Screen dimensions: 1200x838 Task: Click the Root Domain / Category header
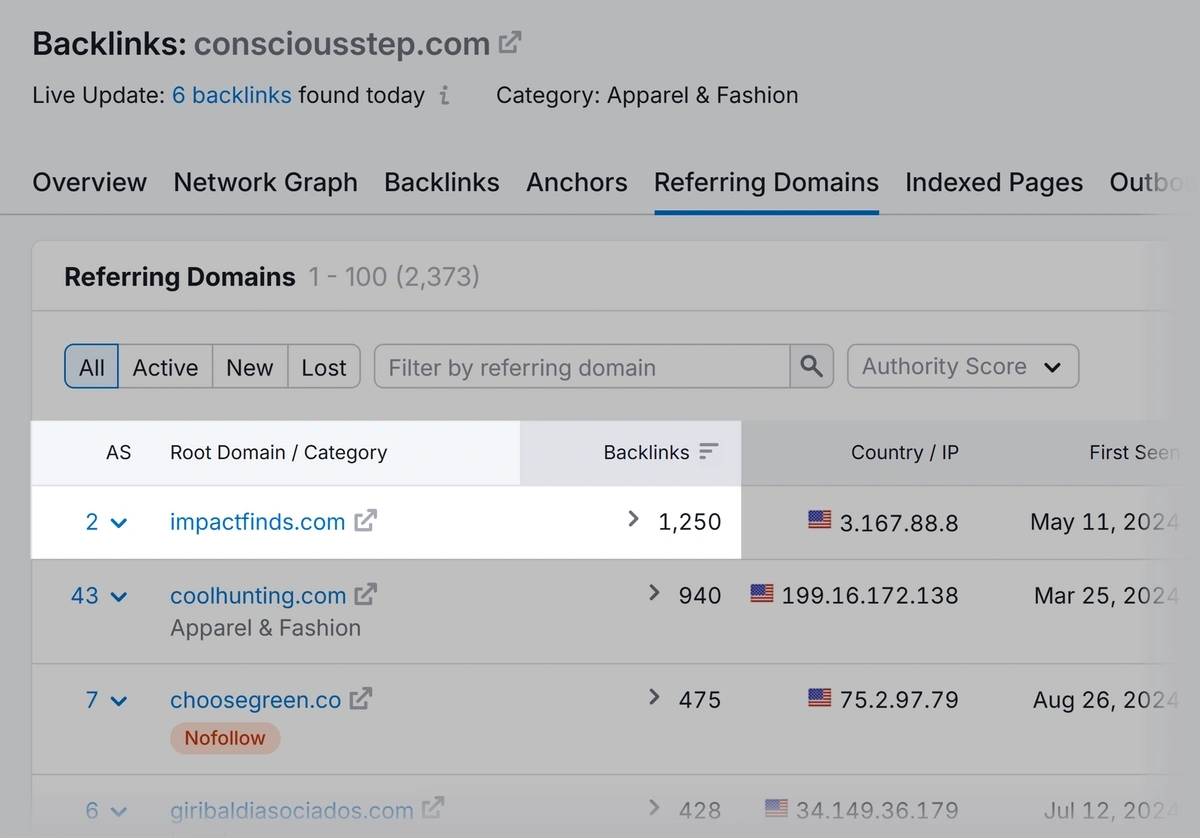[279, 453]
